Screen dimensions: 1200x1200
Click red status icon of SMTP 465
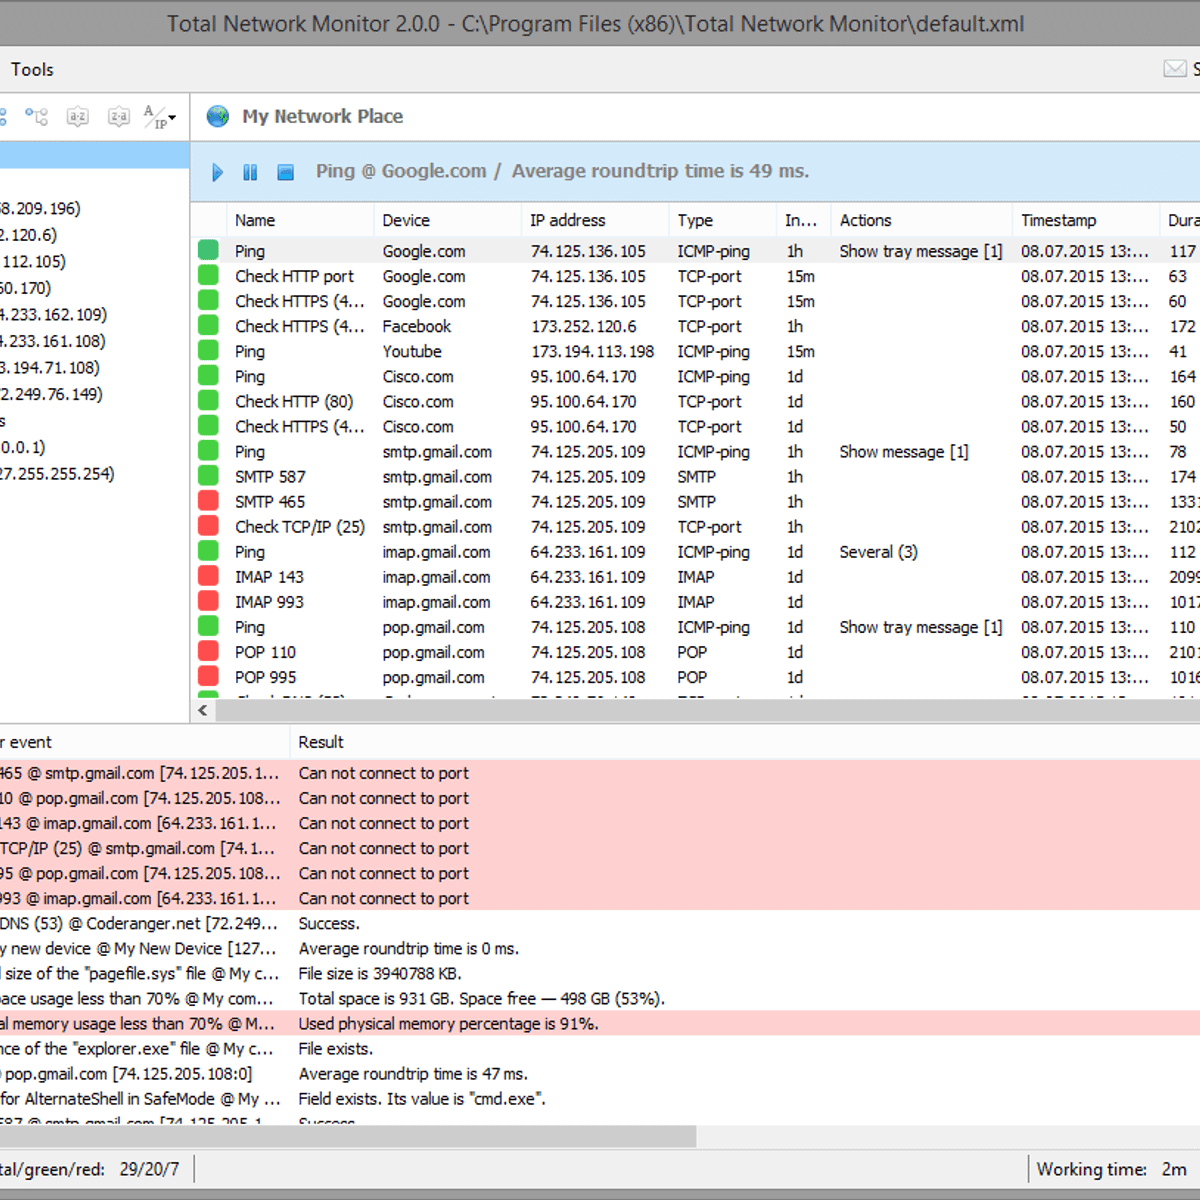[x=208, y=500]
